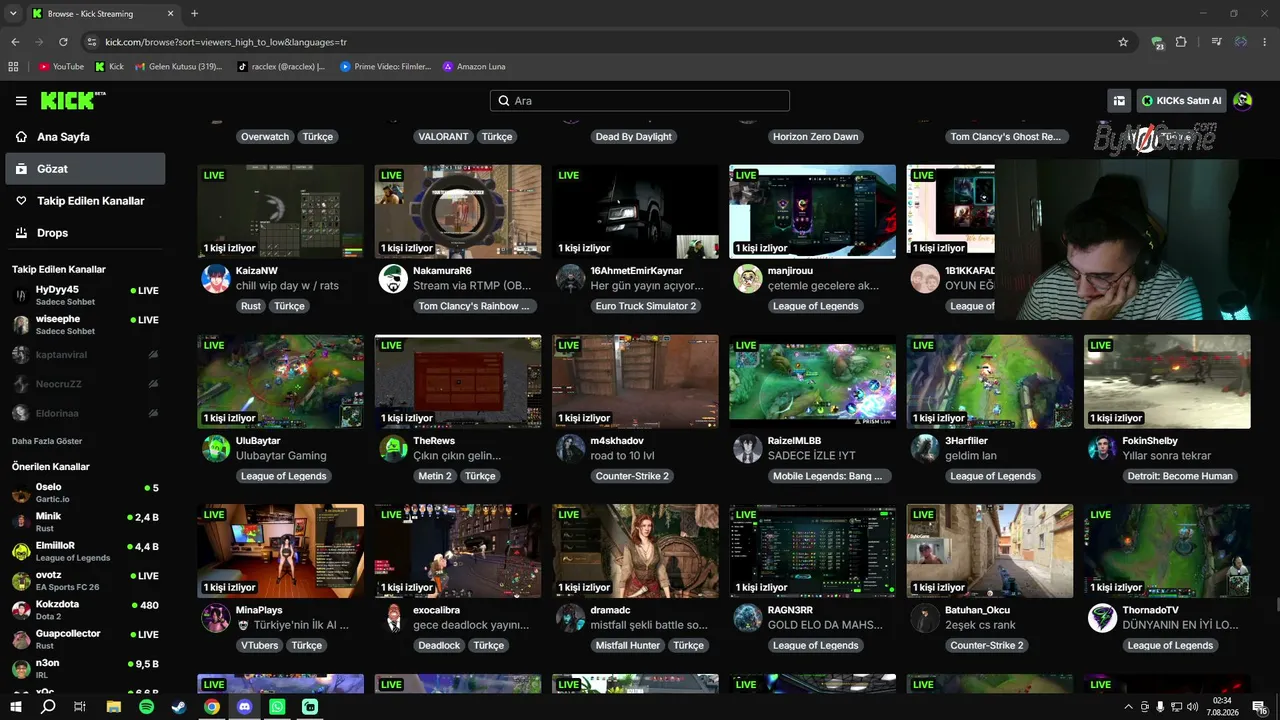Open Drops in the sidebar

(85, 233)
